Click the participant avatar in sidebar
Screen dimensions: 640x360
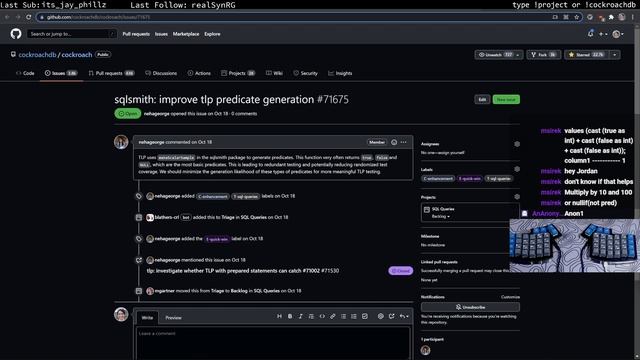[425, 350]
